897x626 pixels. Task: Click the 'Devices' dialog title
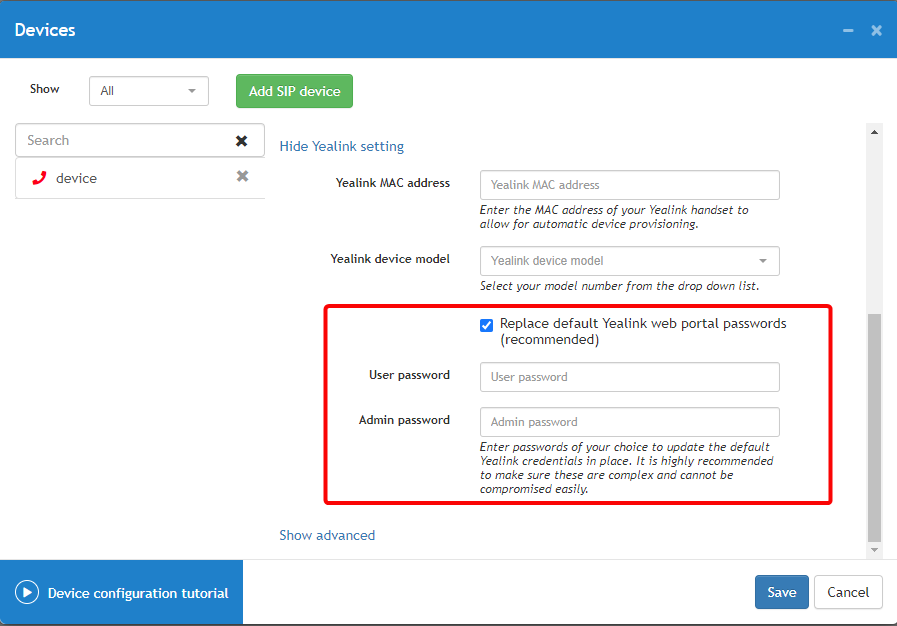(x=45, y=30)
